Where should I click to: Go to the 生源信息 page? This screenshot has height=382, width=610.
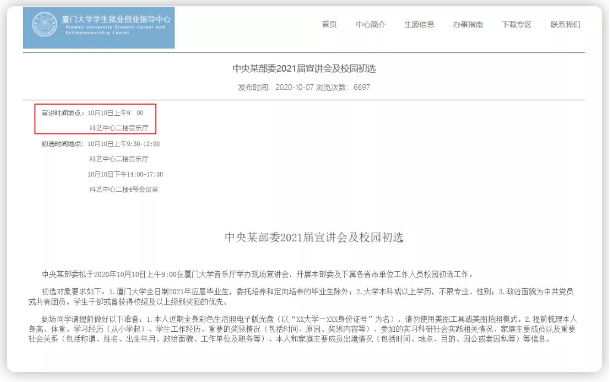[419, 25]
